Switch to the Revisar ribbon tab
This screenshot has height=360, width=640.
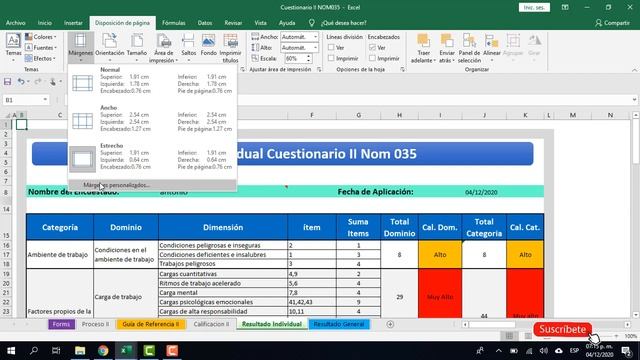pos(233,23)
